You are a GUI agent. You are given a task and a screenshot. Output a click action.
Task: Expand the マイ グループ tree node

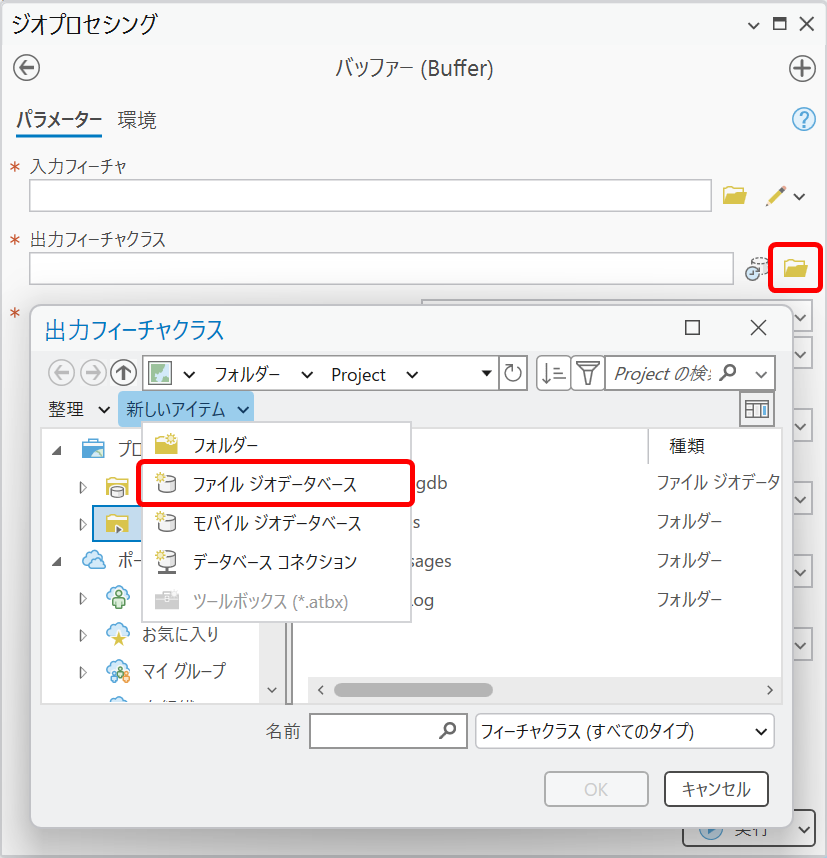84,672
